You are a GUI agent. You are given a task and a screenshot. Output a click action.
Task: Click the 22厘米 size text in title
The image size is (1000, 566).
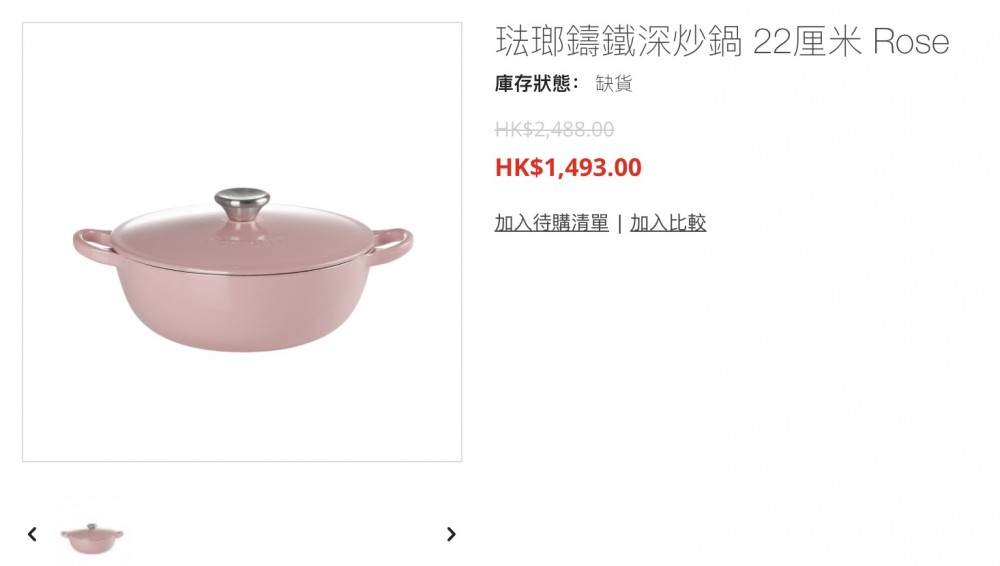(807, 41)
